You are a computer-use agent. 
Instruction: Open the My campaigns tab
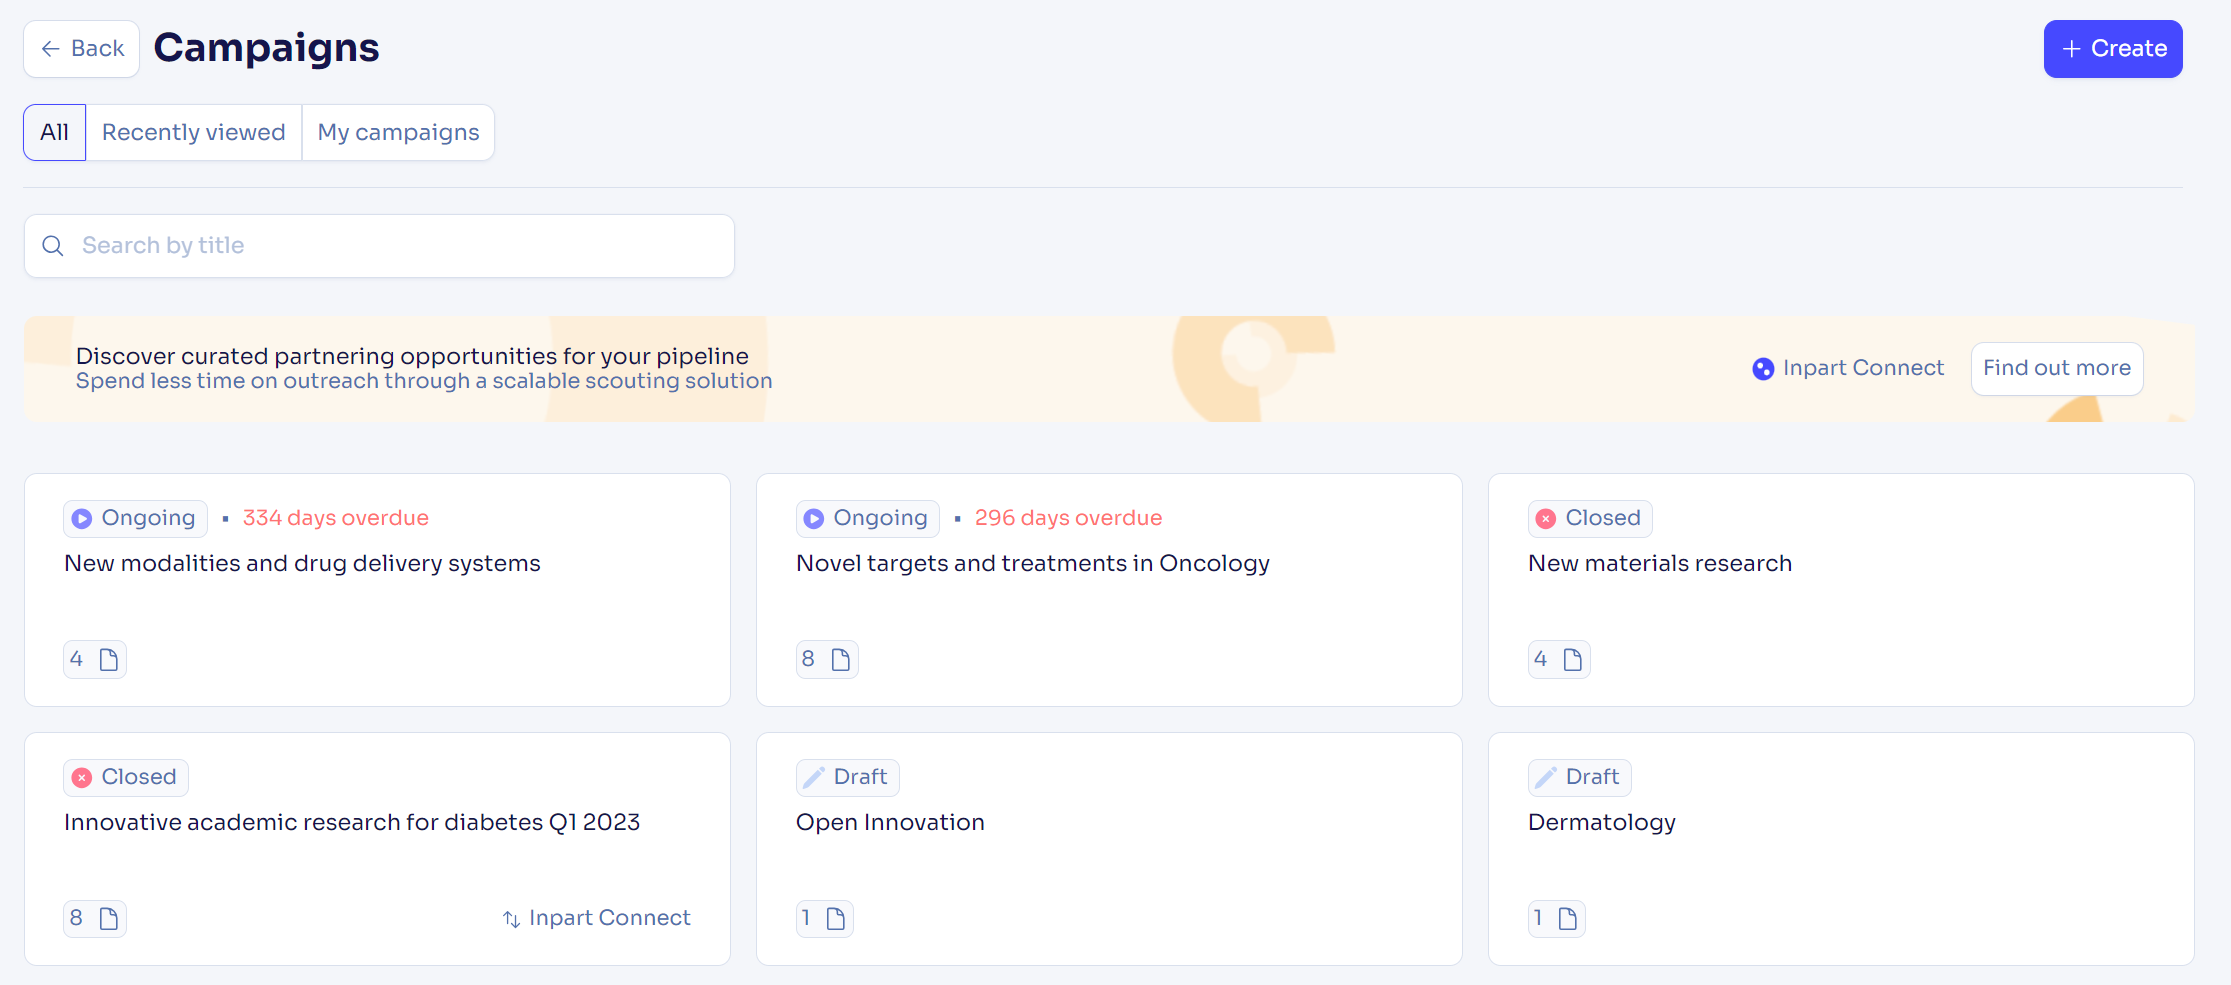click(398, 132)
